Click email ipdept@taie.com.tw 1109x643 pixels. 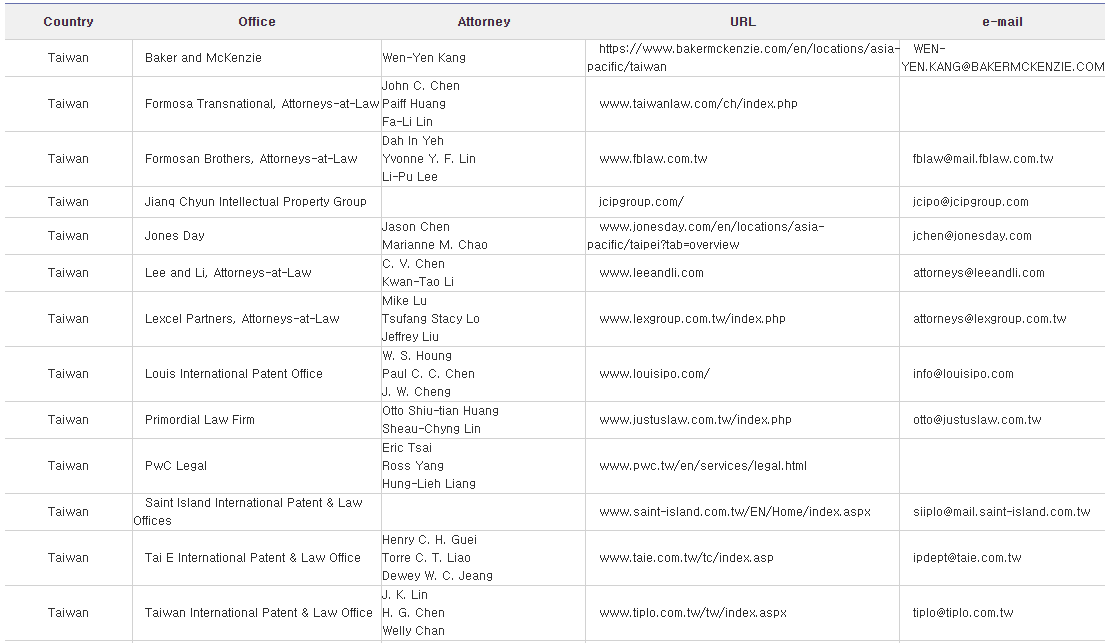coord(967,558)
